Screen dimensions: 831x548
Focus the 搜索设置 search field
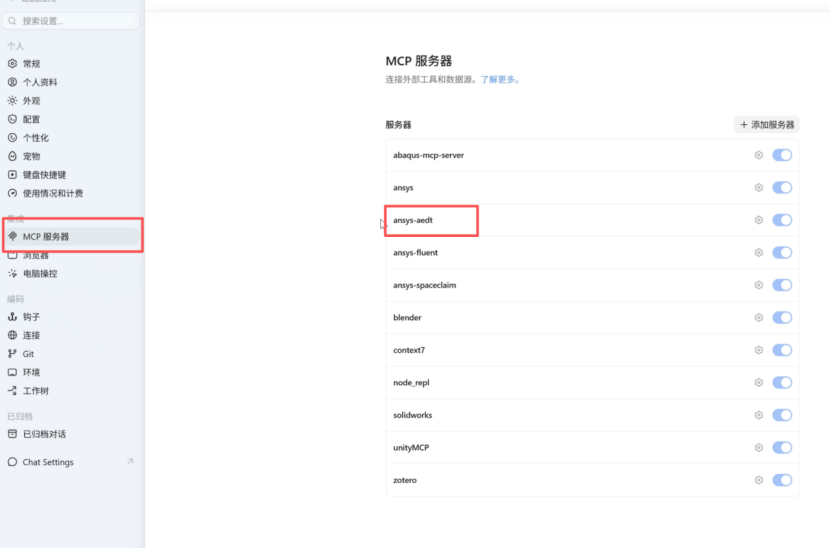point(71,21)
